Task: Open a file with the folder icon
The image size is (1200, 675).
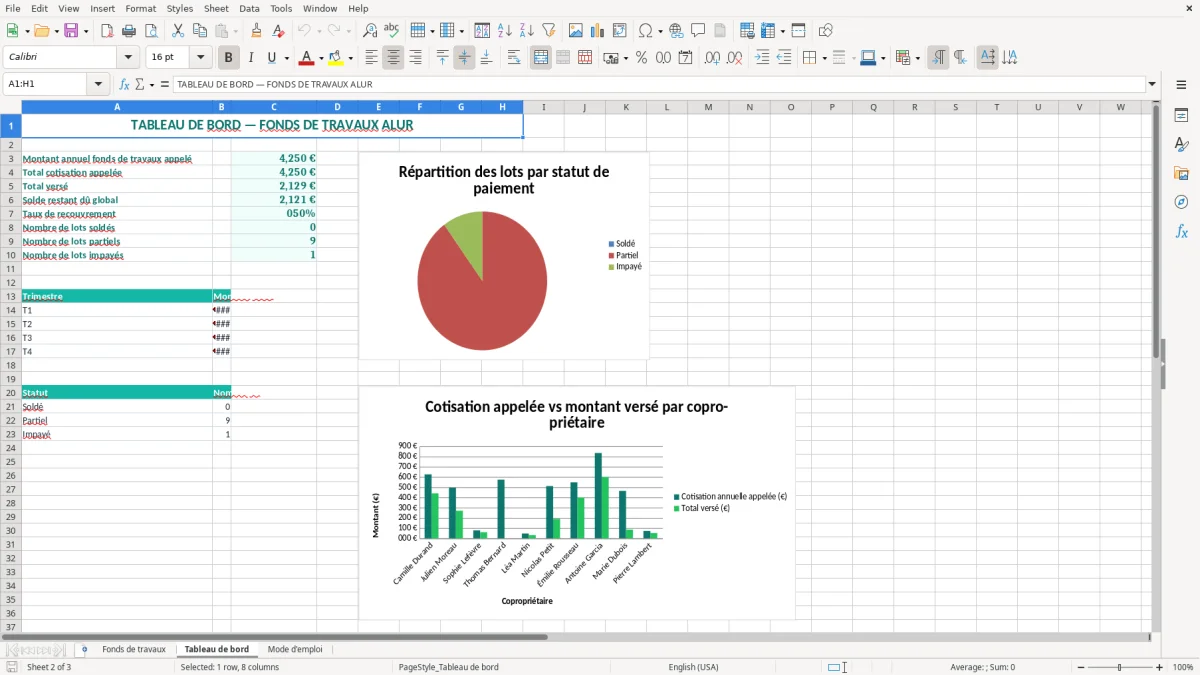Action: (x=41, y=31)
